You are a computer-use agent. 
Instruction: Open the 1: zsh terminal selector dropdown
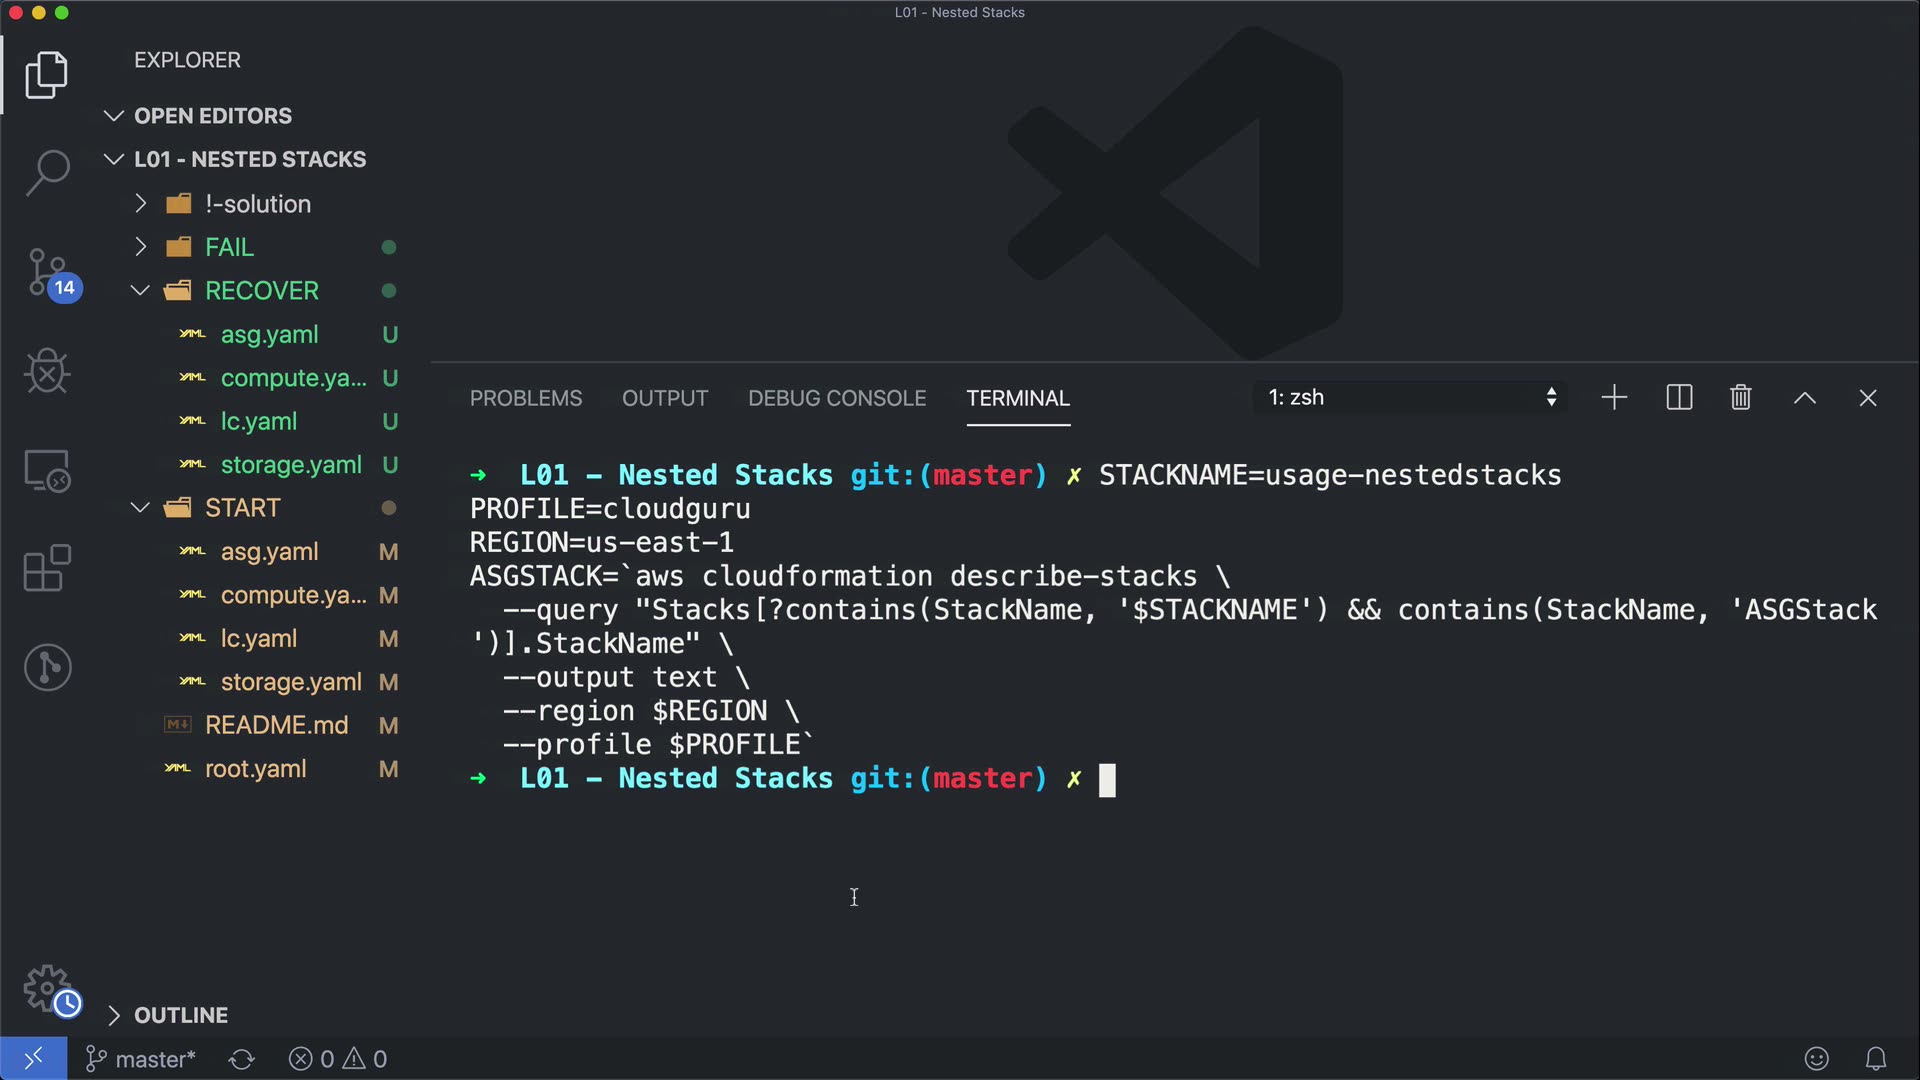click(1411, 398)
